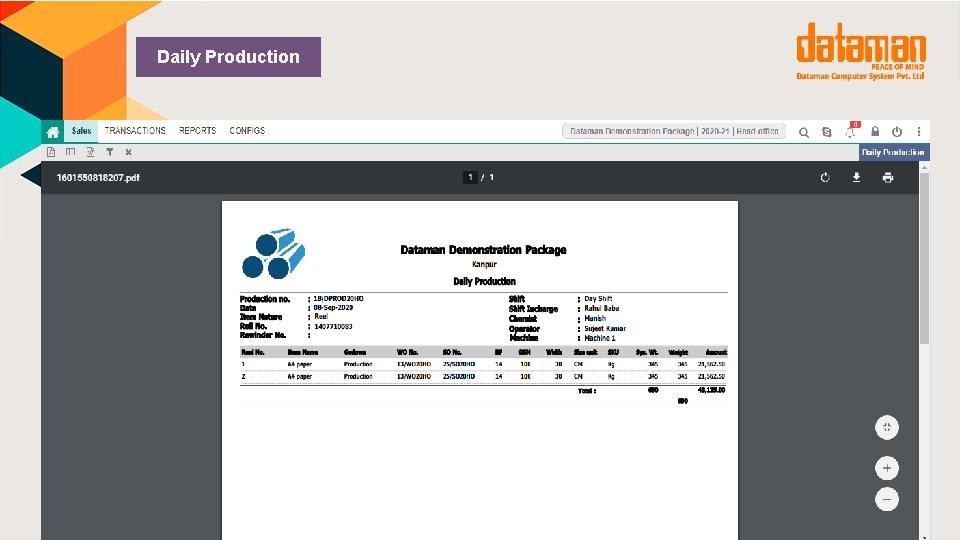Viewport: 960px width, 540px height.
Task: Click the PDF page number field
Action: 470,178
